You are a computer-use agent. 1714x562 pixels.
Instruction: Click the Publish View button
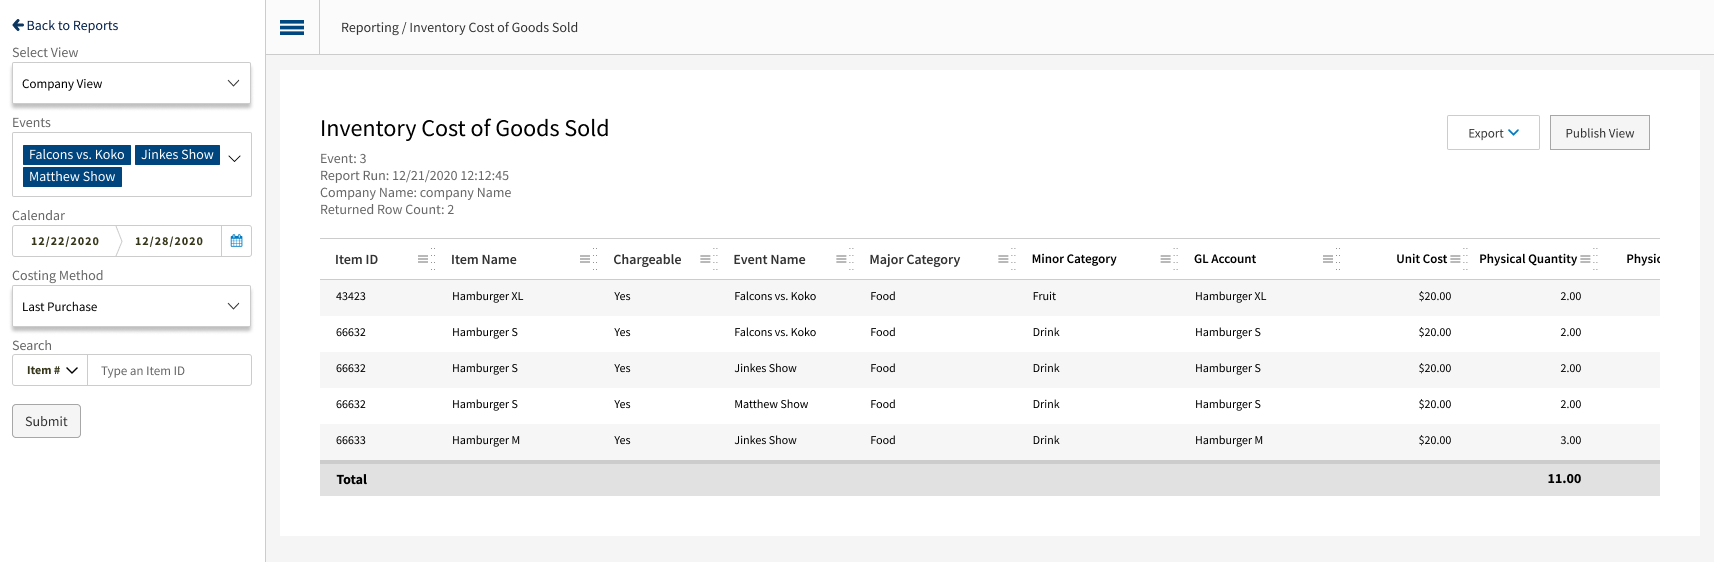[1600, 133]
